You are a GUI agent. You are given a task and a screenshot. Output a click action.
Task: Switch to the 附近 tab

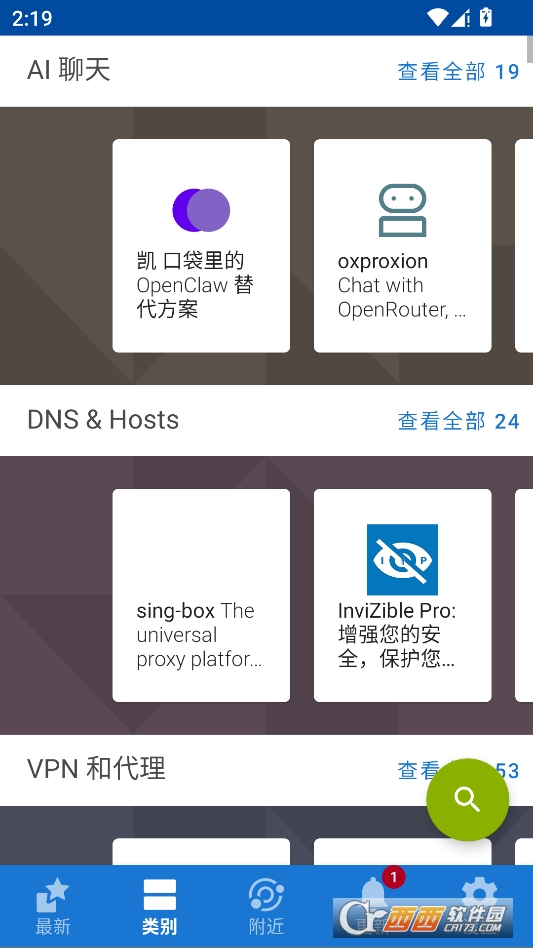point(266,906)
